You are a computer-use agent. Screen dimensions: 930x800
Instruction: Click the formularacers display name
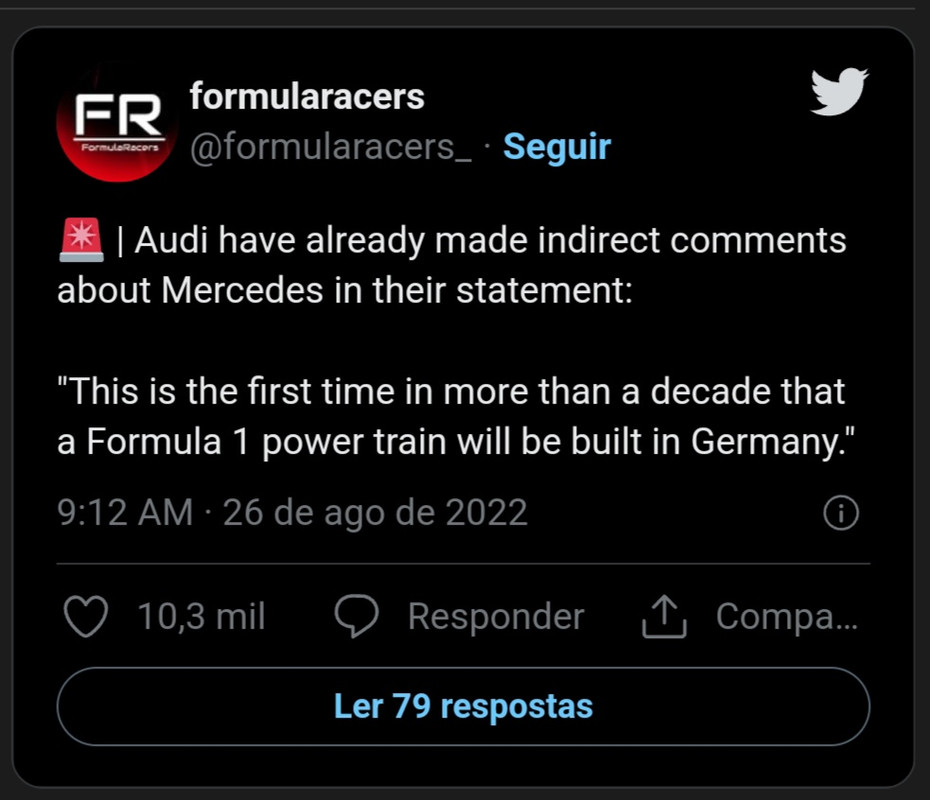pyautogui.click(x=307, y=96)
